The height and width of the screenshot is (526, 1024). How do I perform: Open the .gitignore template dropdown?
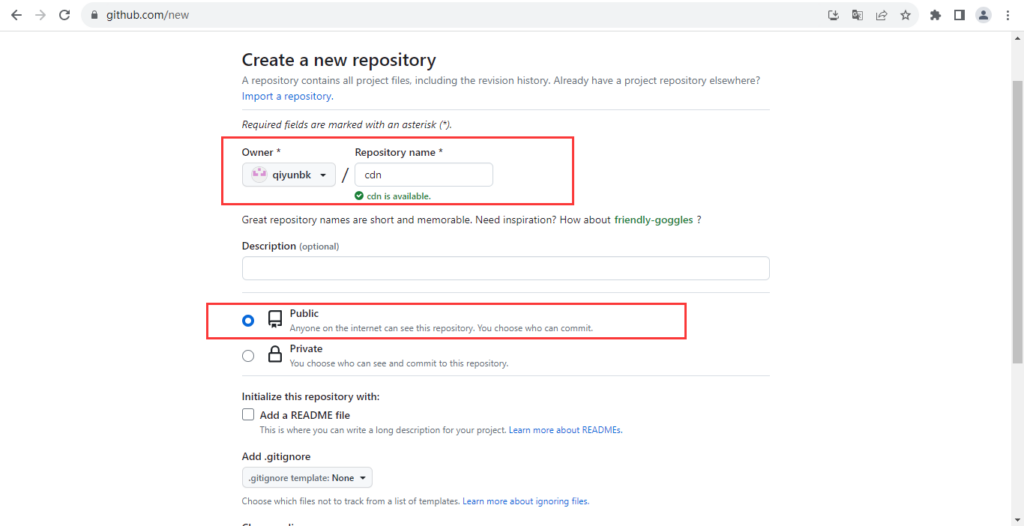(x=308, y=478)
